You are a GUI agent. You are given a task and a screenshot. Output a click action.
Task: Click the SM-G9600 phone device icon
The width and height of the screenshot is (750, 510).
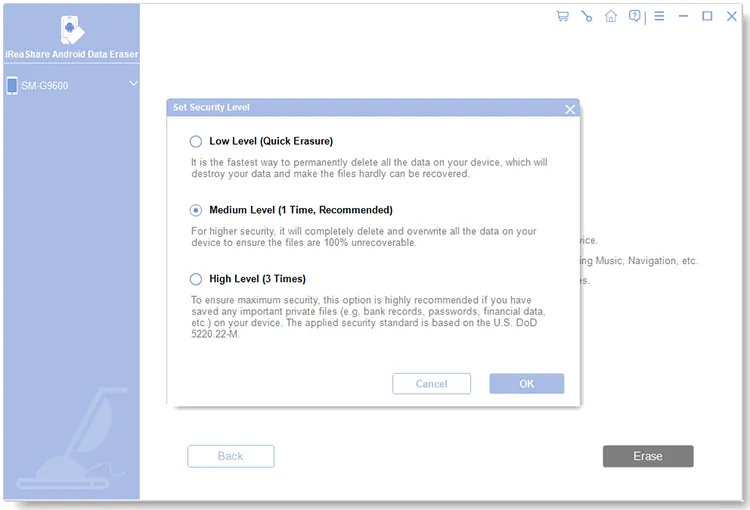(12, 86)
